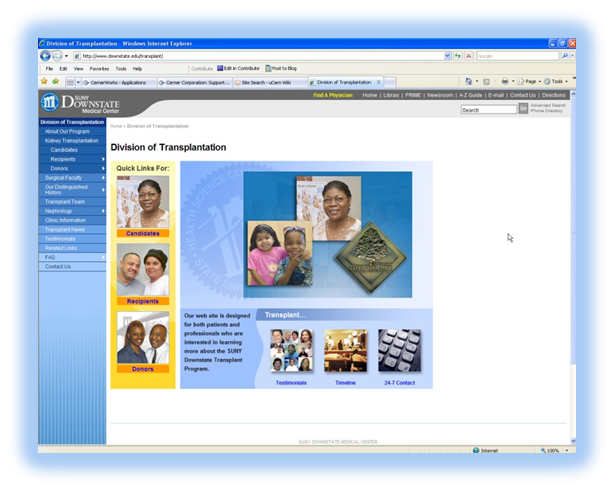Click Edit in Contribute toolbar button
Viewport: 614px width, 491px height.
point(238,69)
